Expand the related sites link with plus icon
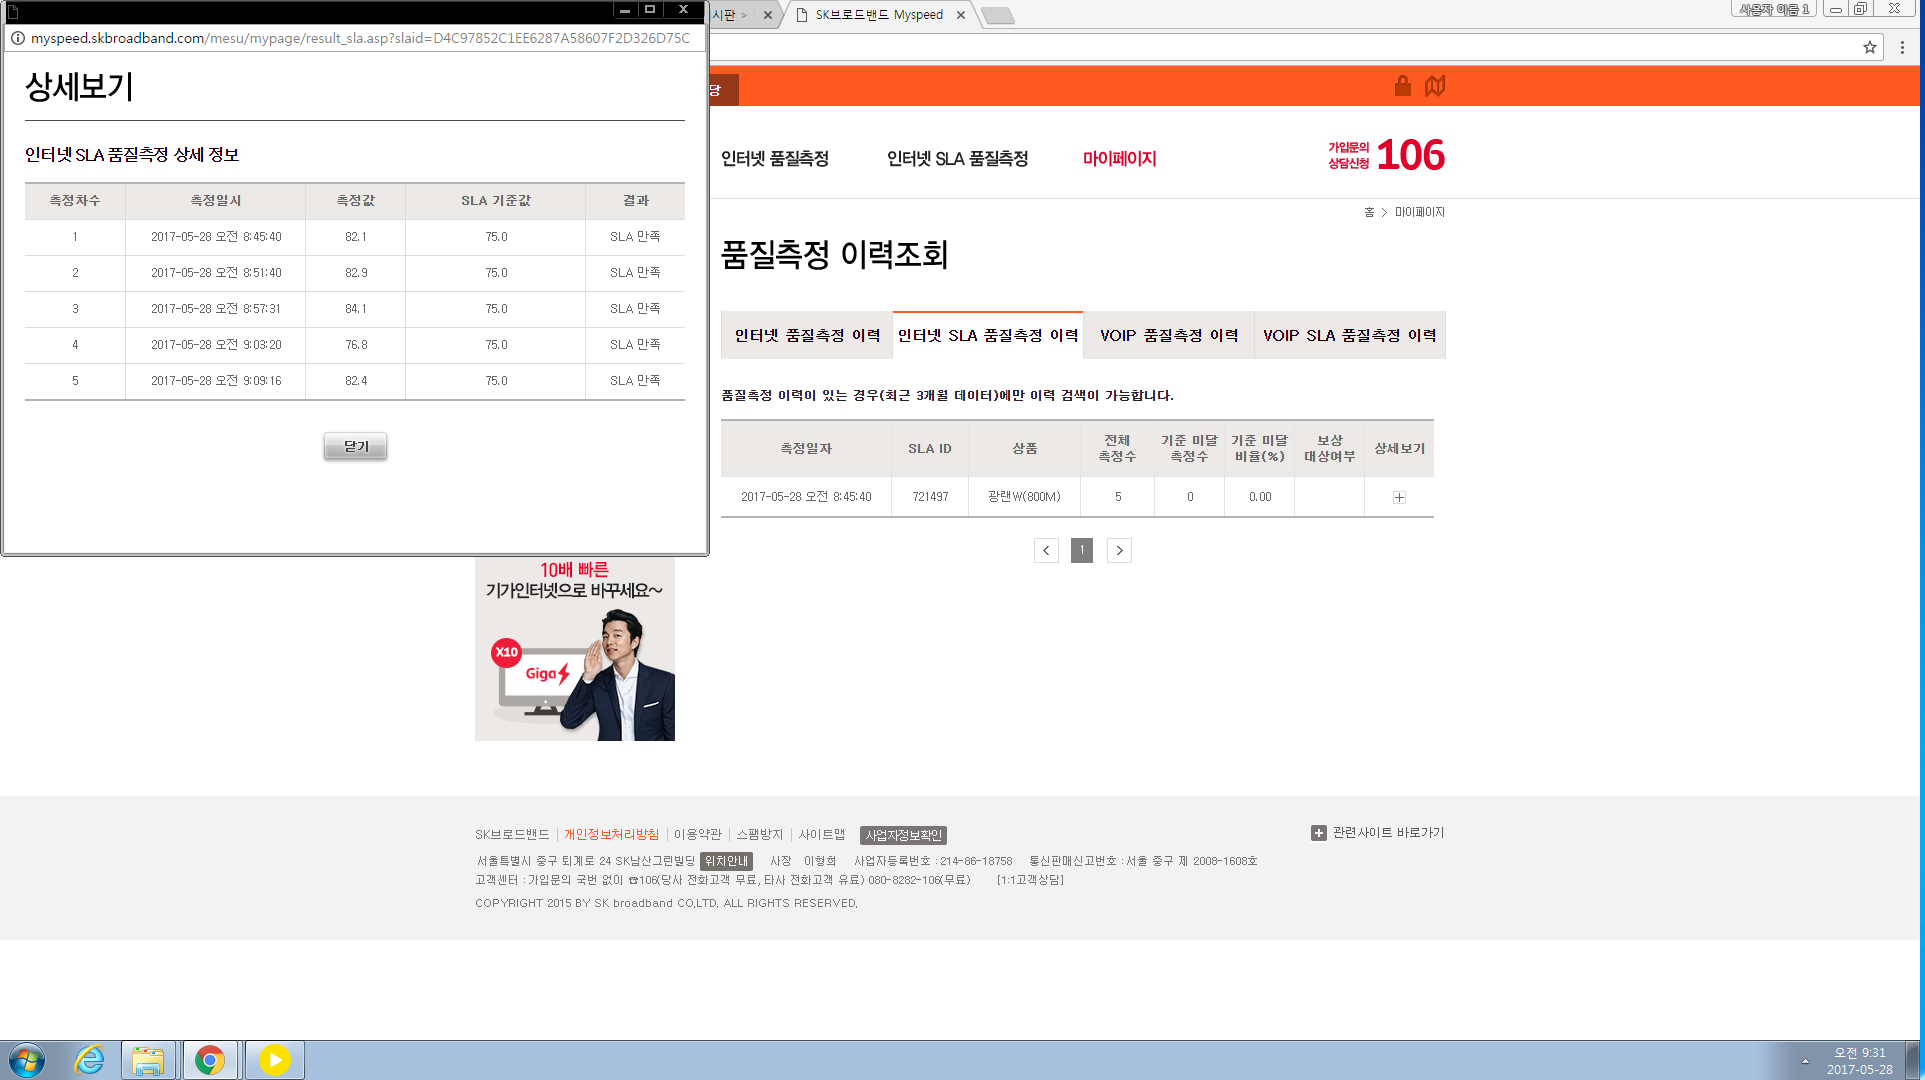Viewport: 1925px width, 1080px height. pyautogui.click(x=1377, y=833)
